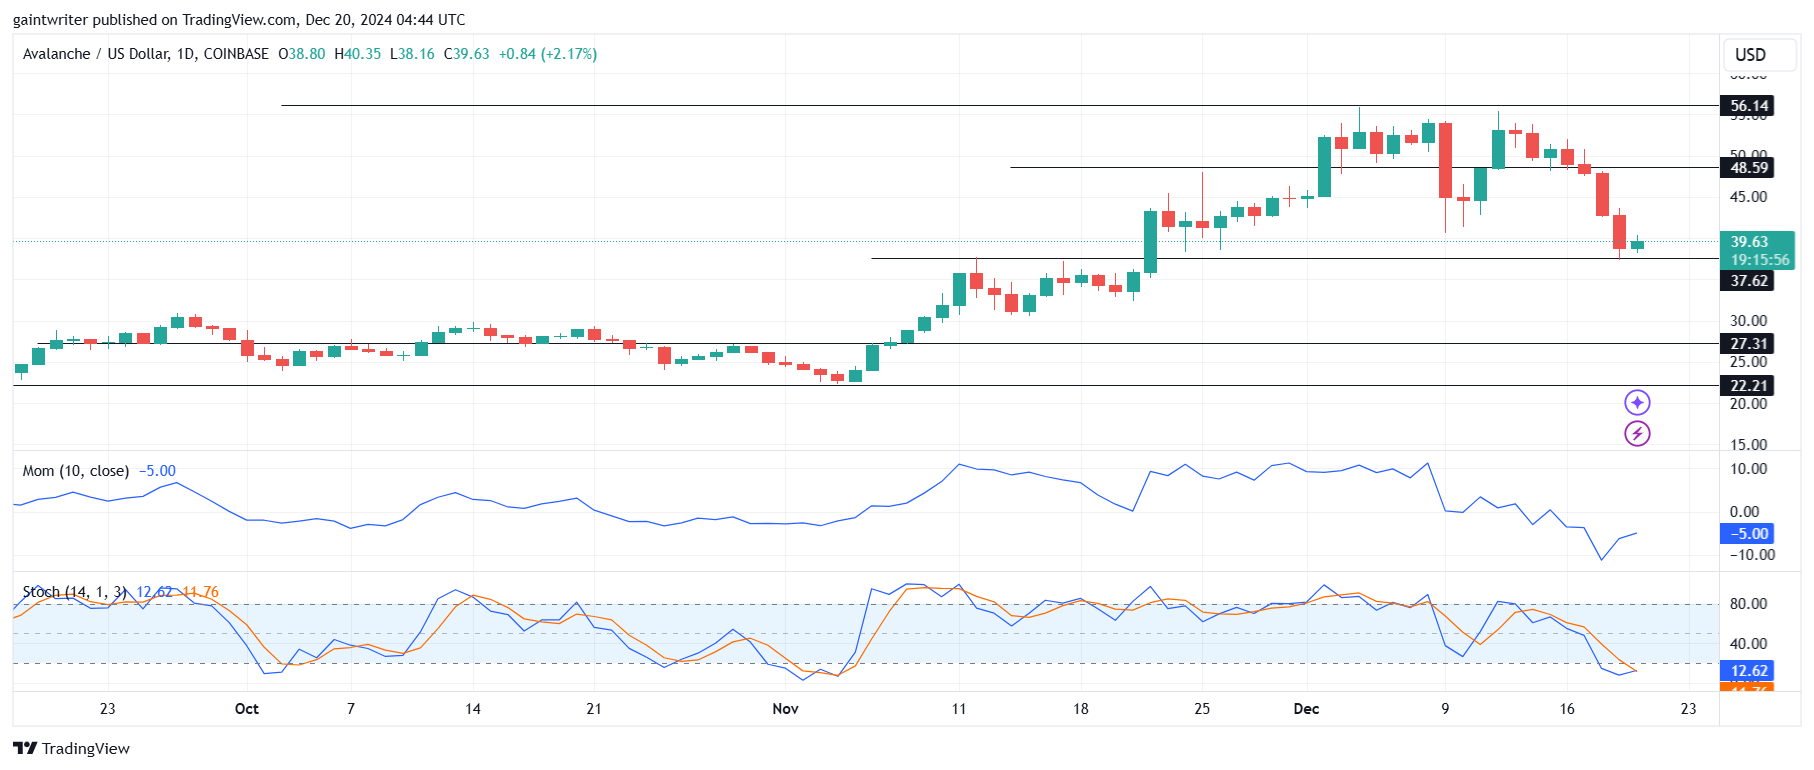
Task: Click the Dec date label on time axis
Action: coord(1306,709)
